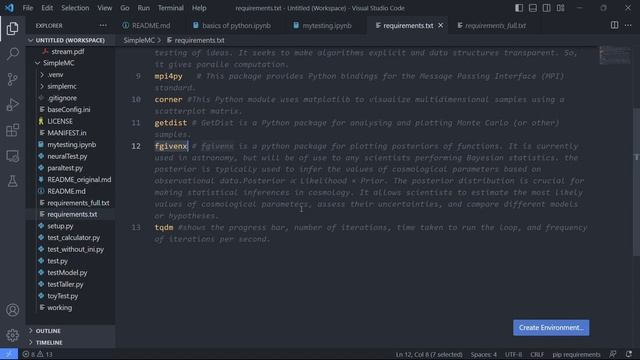This screenshot has height=360, width=640.
Task: Click requirements.txt in the breadcrumb
Action: (199, 40)
